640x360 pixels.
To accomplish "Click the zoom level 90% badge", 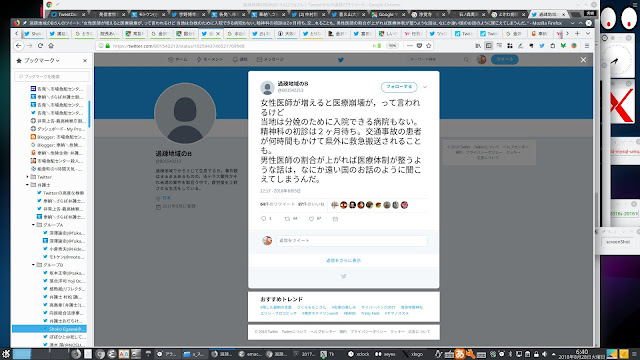I will pyautogui.click(x=392, y=46).
